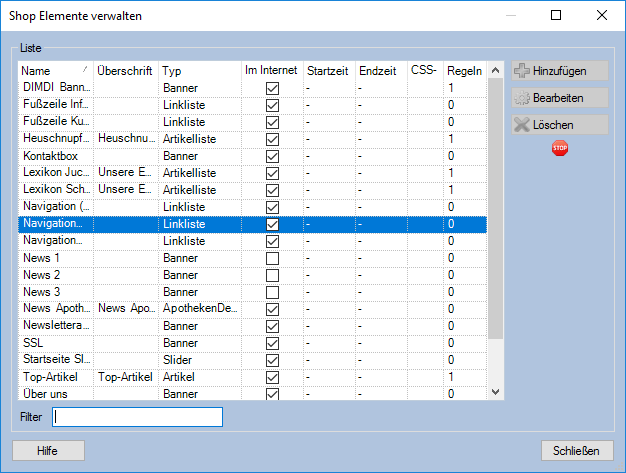Click the red STOP icon
Image resolution: width=626 pixels, height=473 pixels.
[560, 148]
